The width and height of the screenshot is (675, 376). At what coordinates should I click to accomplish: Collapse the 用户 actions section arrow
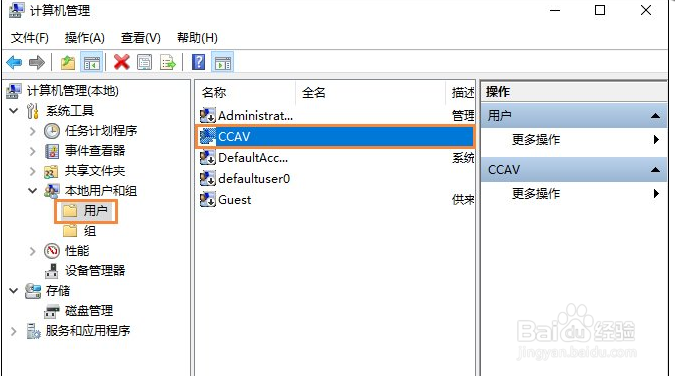pos(655,115)
